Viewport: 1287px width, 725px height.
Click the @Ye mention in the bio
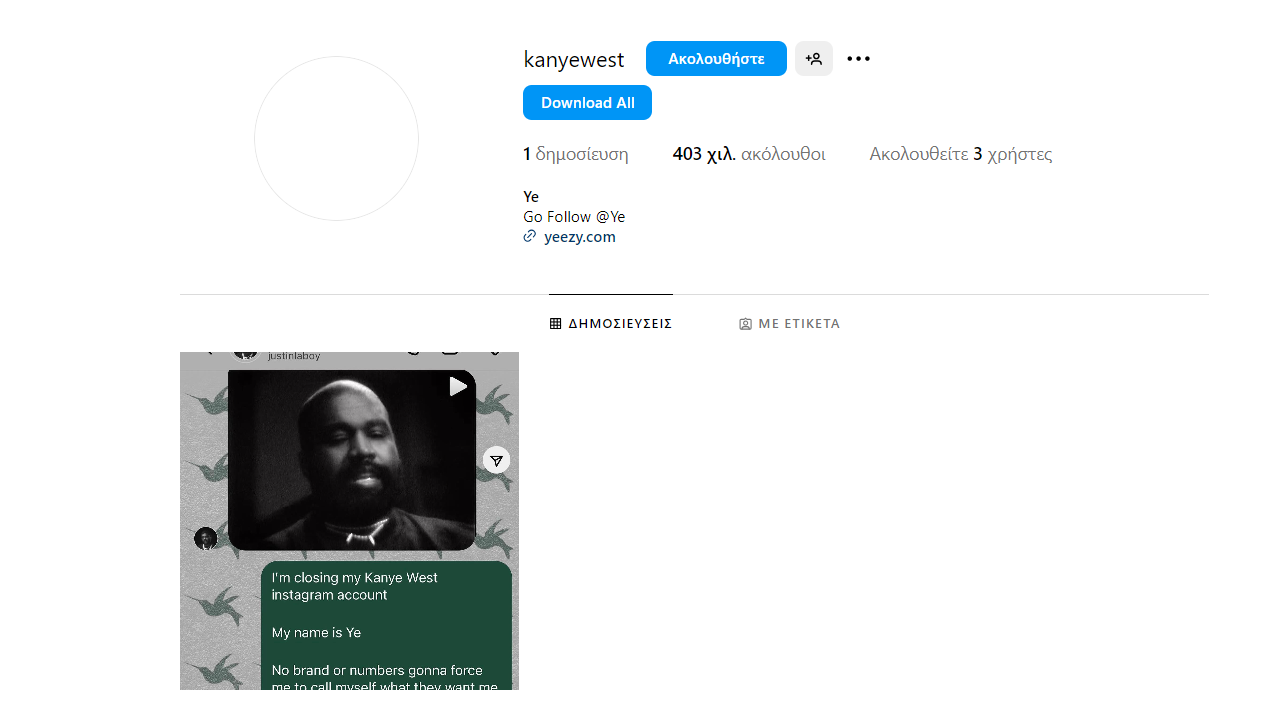coord(610,217)
